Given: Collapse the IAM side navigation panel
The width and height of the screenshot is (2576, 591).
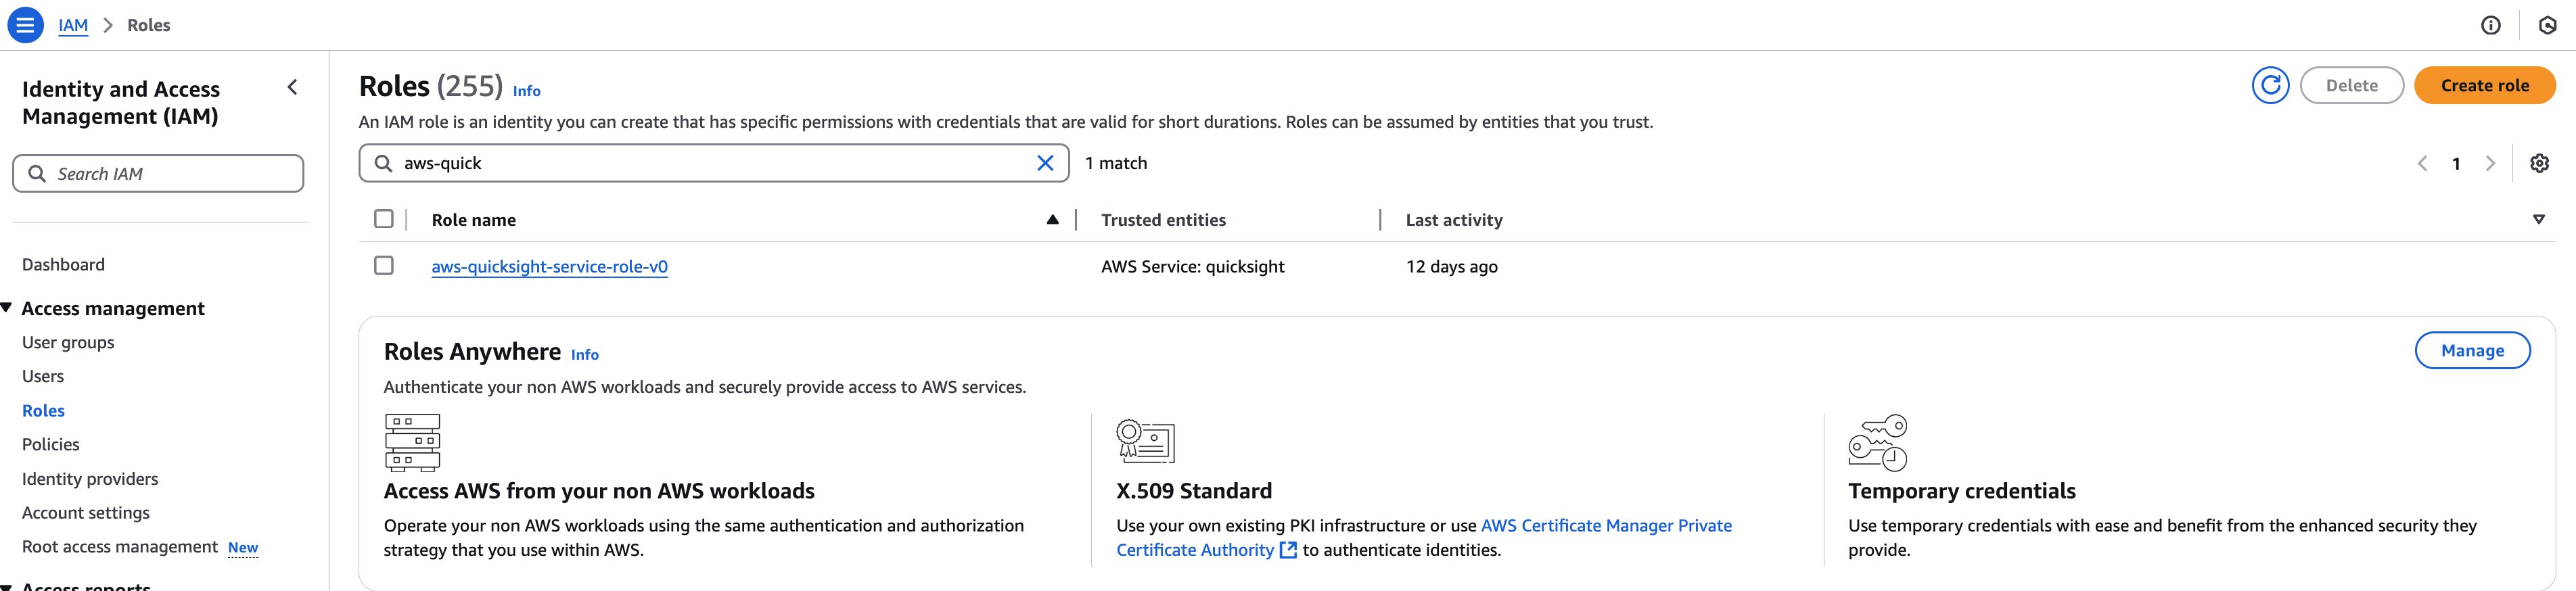Looking at the screenshot, I should pos(292,88).
